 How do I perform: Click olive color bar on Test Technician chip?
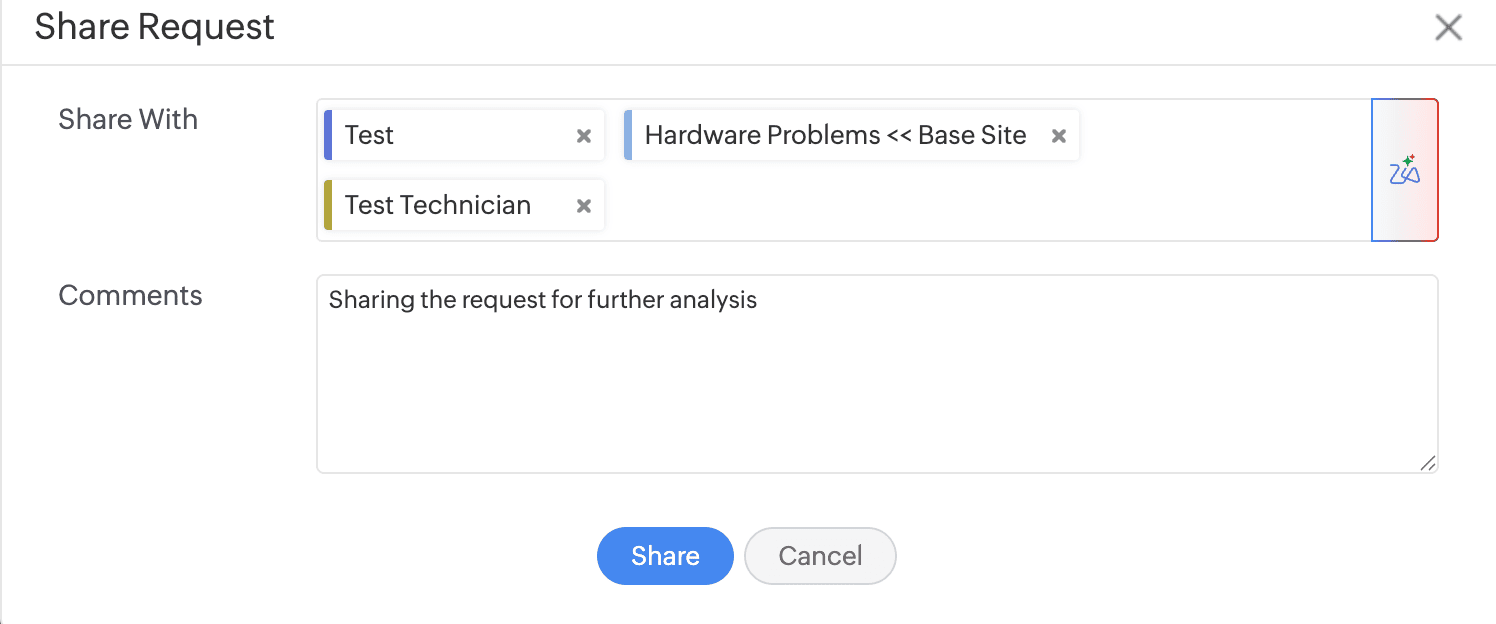pyautogui.click(x=328, y=206)
